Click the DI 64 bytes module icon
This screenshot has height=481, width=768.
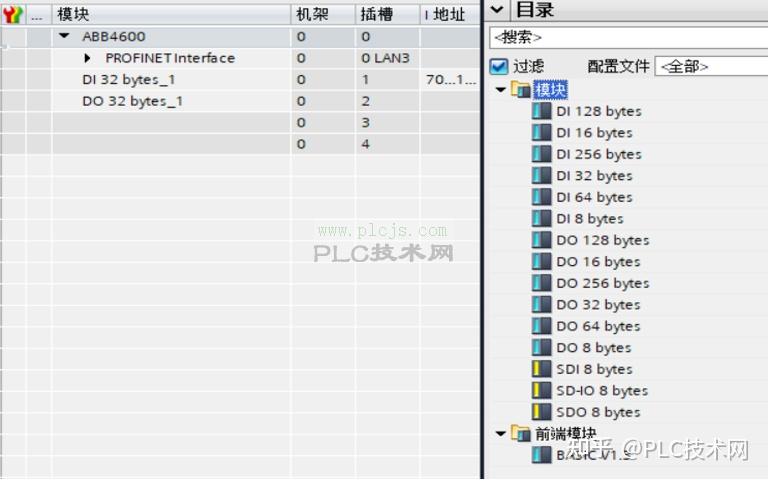[x=541, y=197]
